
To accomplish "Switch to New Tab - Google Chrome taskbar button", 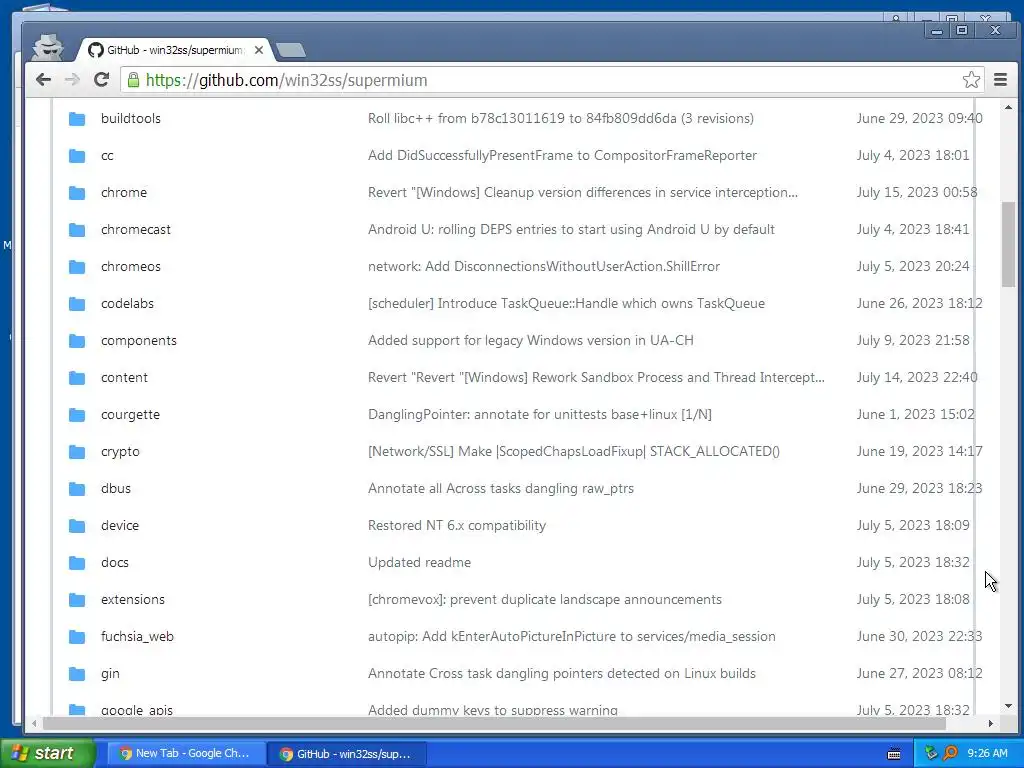I will pyautogui.click(x=185, y=753).
